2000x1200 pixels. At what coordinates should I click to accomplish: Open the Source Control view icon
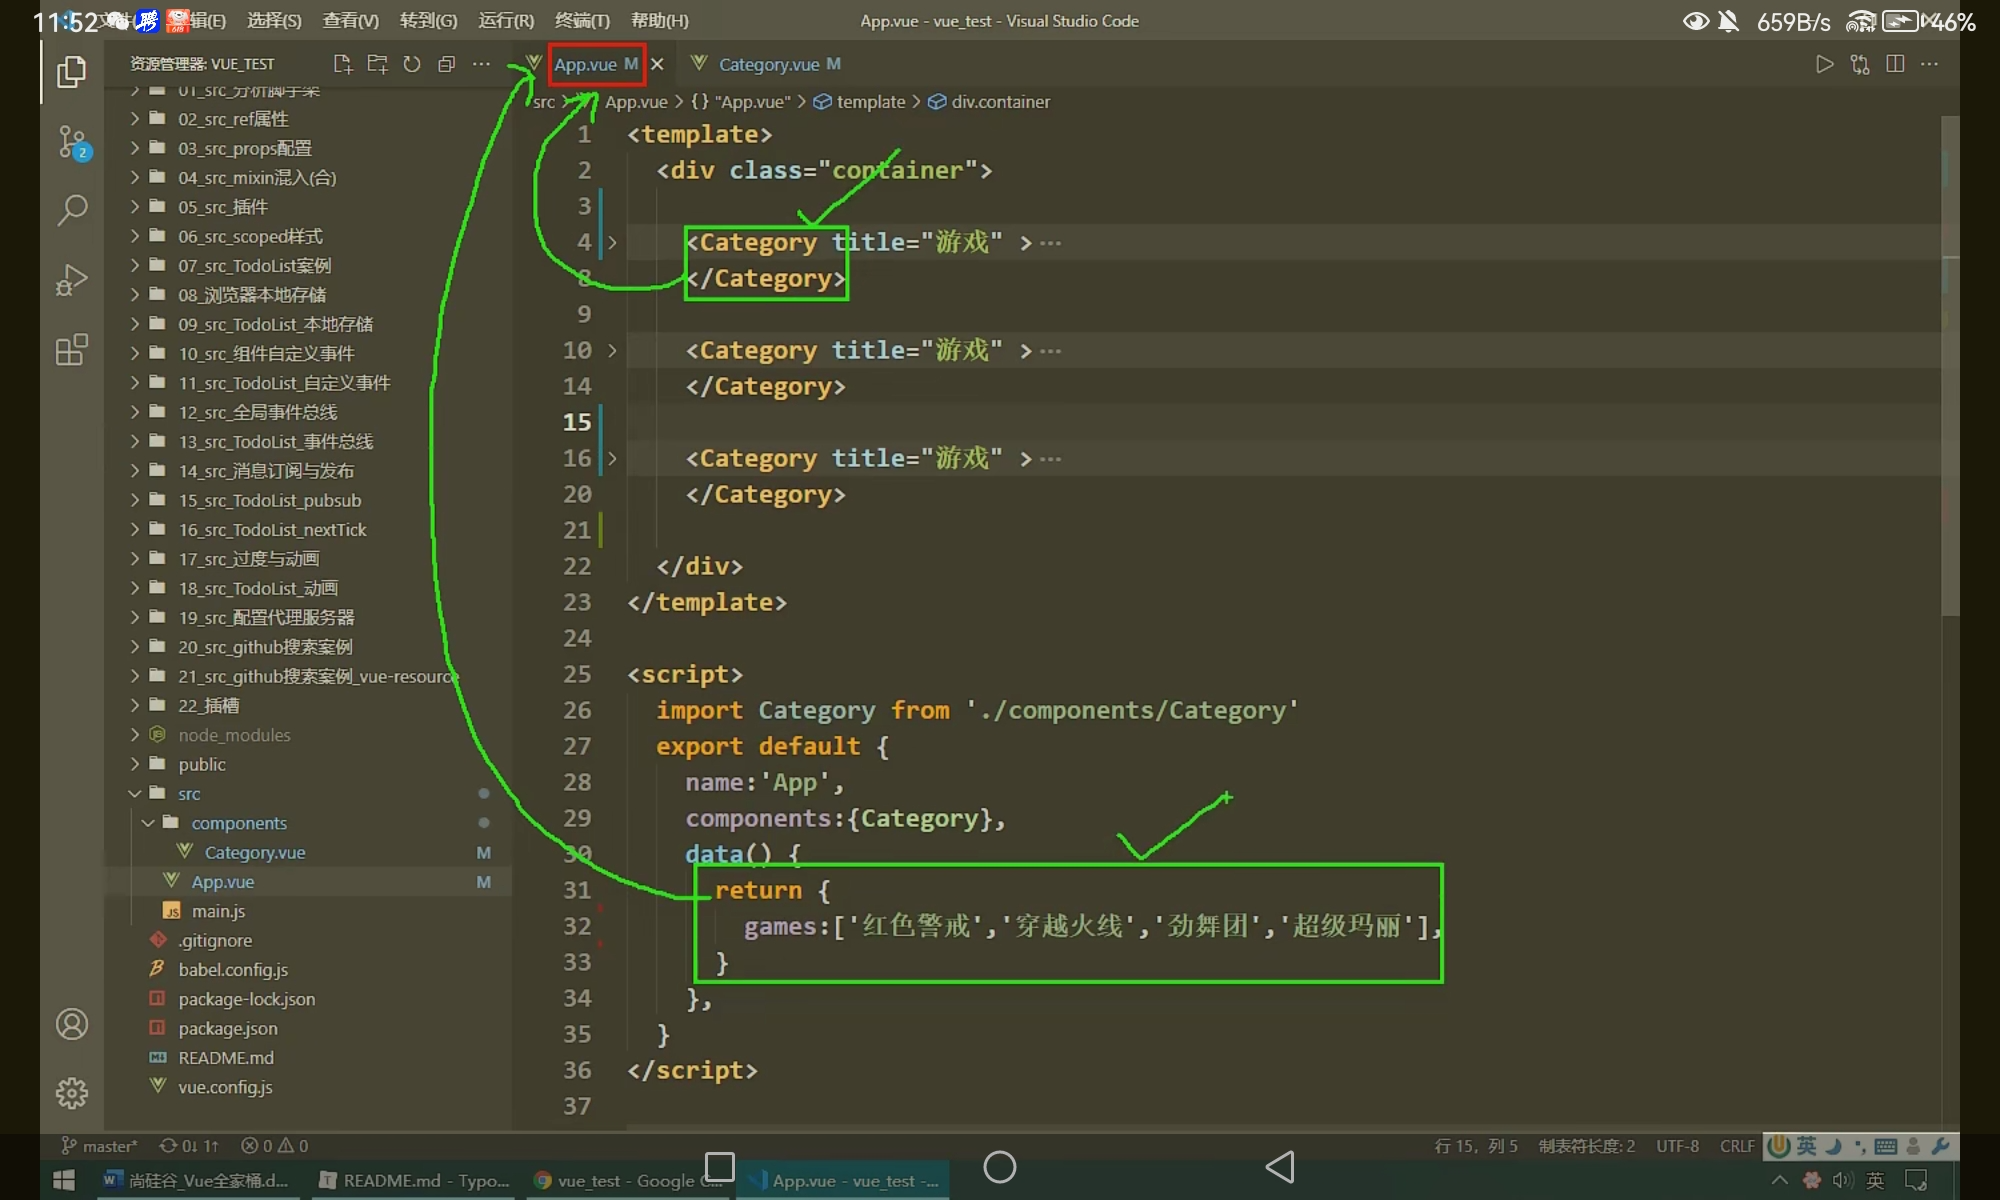point(72,142)
